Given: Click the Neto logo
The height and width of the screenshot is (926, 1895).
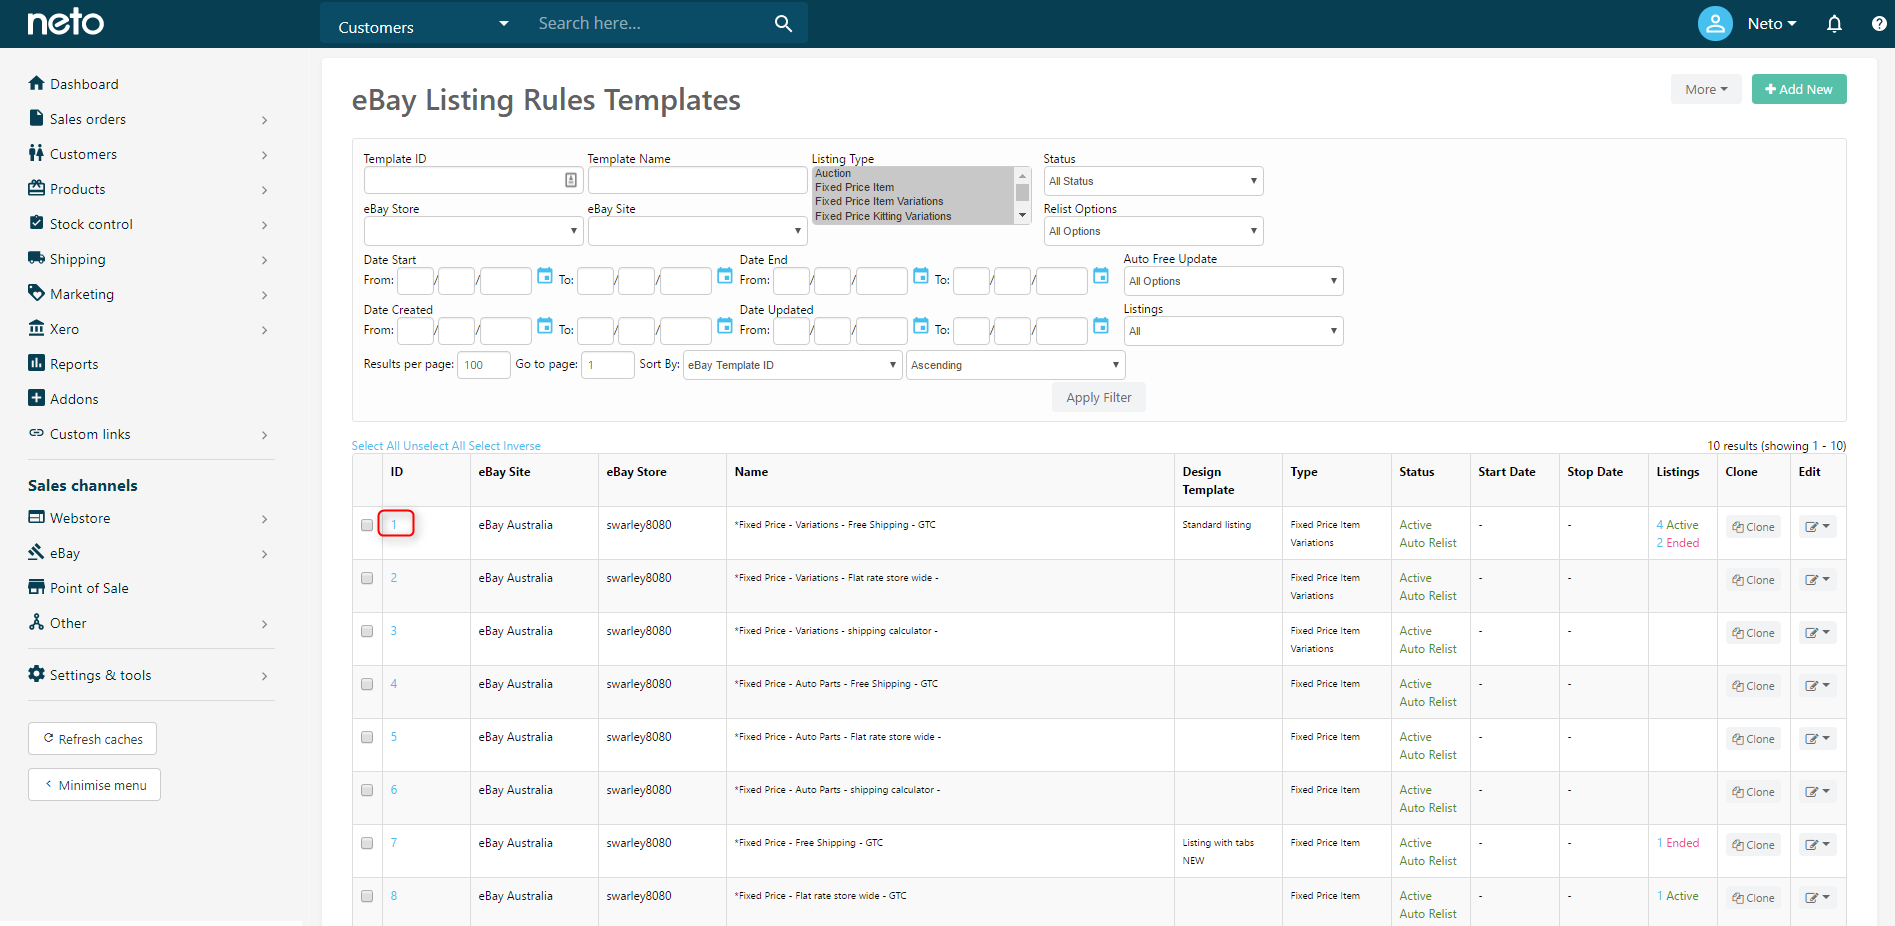Looking at the screenshot, I should [x=66, y=22].
